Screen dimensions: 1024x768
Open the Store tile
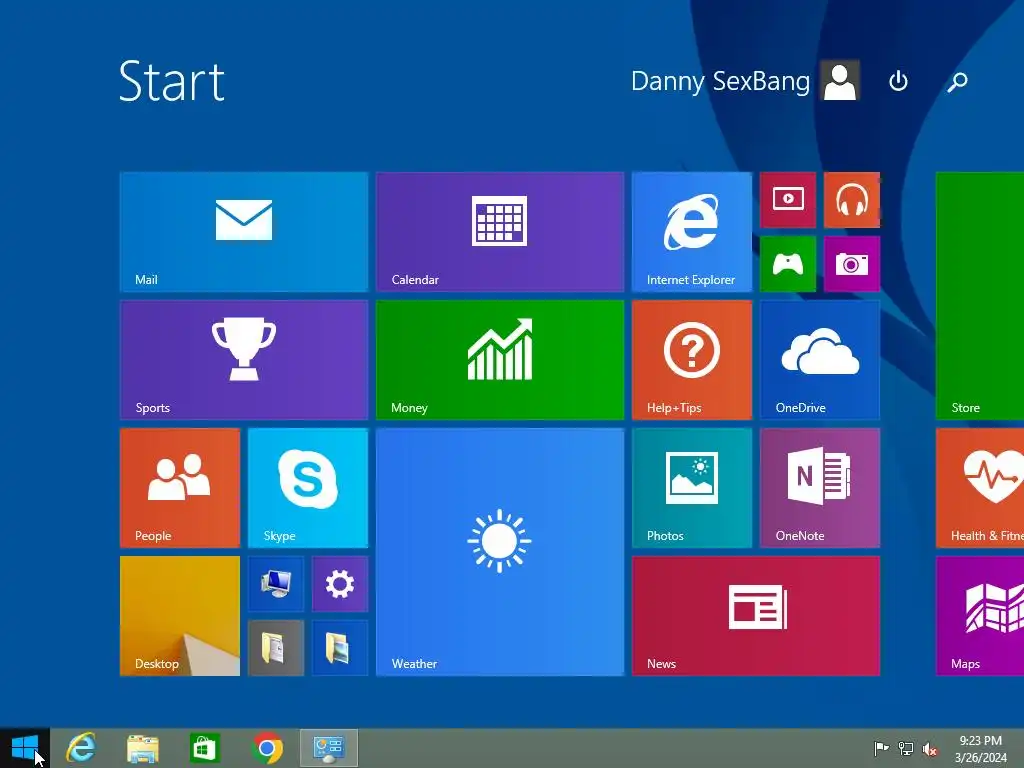click(980, 296)
